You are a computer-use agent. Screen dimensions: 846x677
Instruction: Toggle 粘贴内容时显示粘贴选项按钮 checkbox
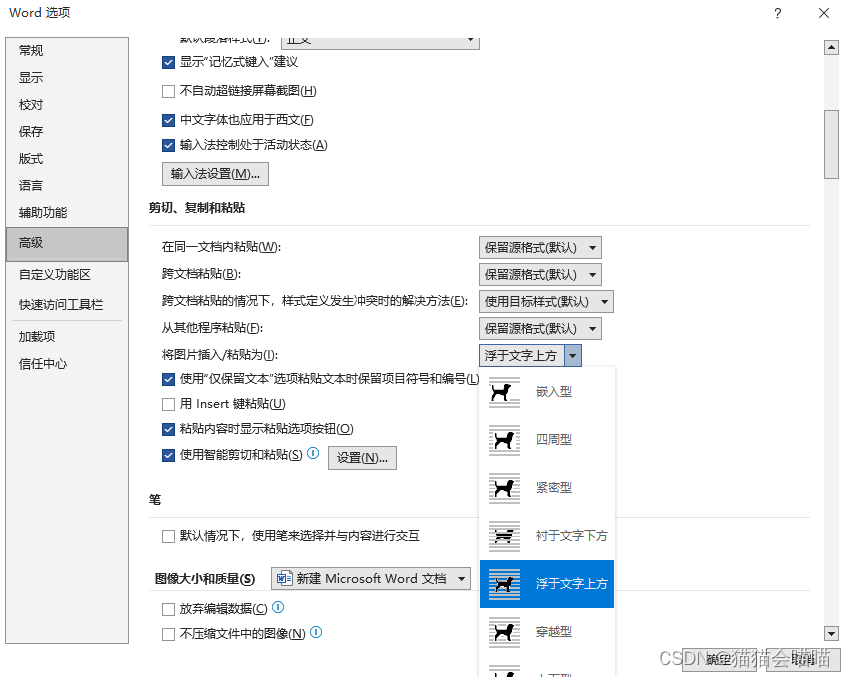(x=168, y=429)
